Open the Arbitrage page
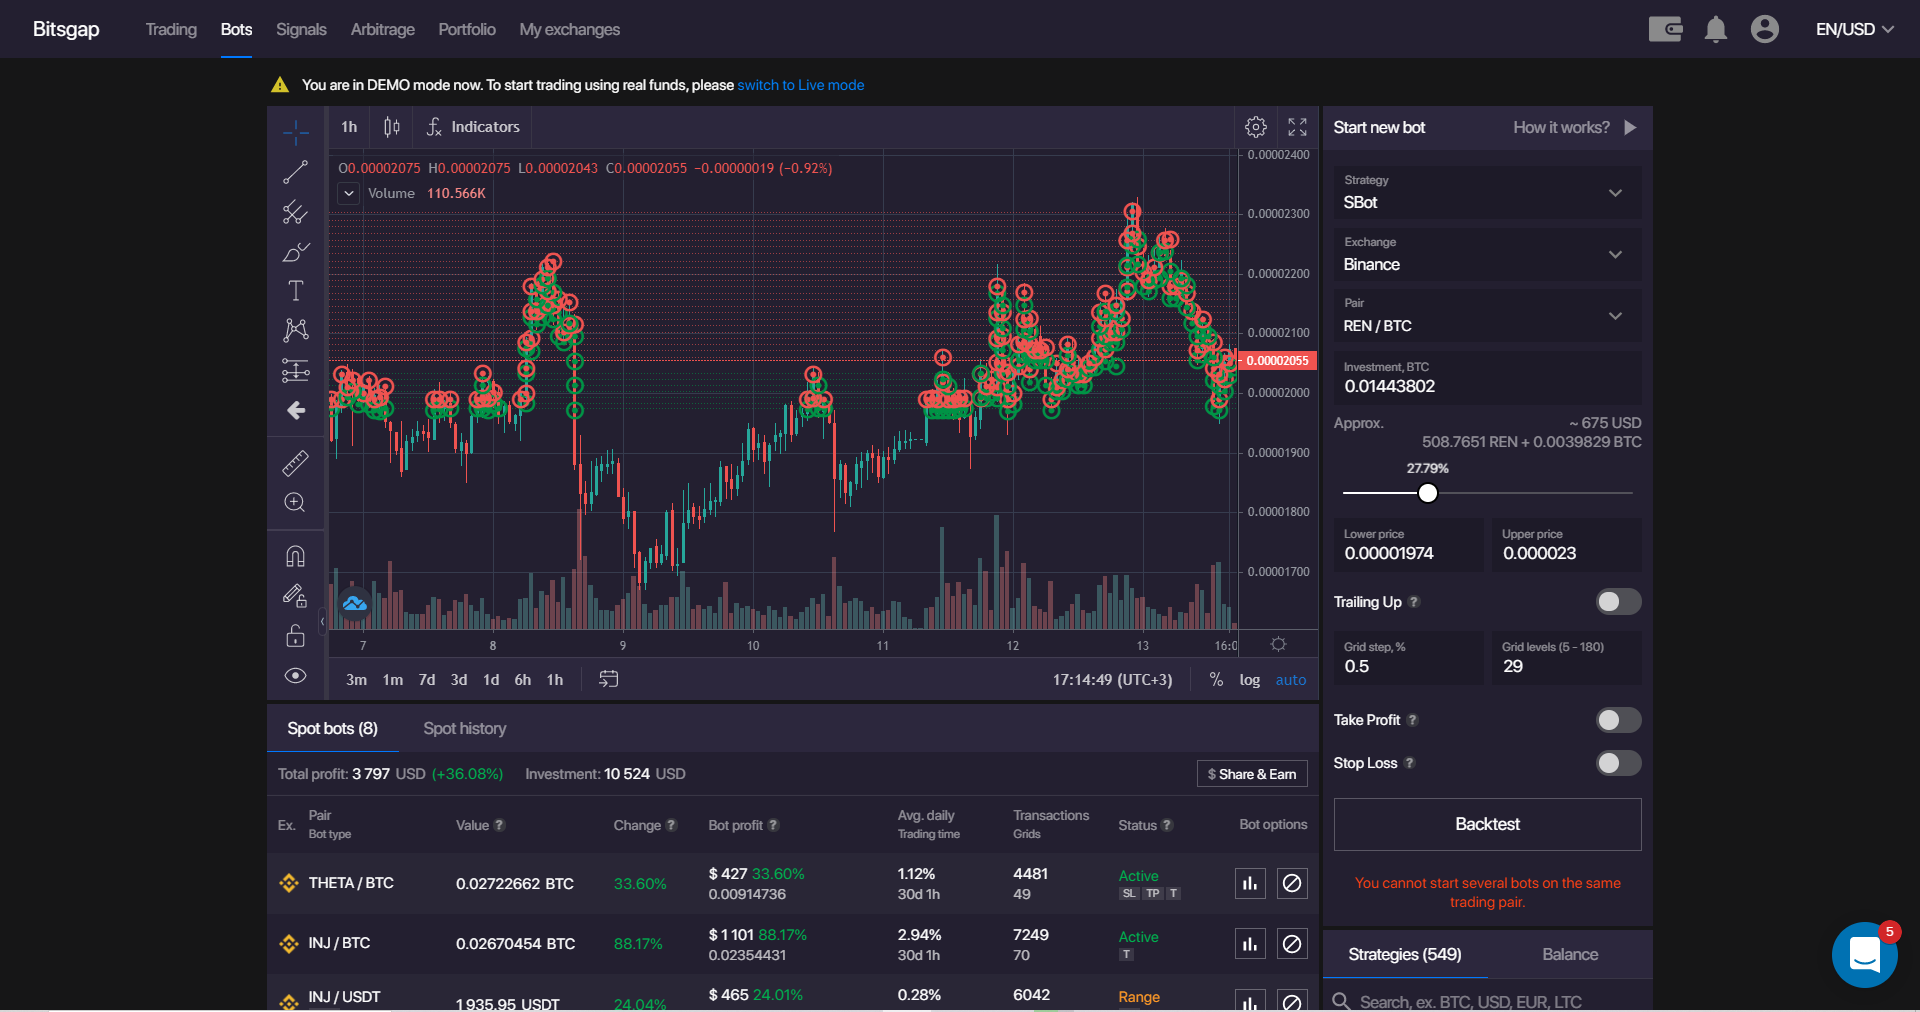Screen dimensions: 1920x1012 (x=382, y=29)
